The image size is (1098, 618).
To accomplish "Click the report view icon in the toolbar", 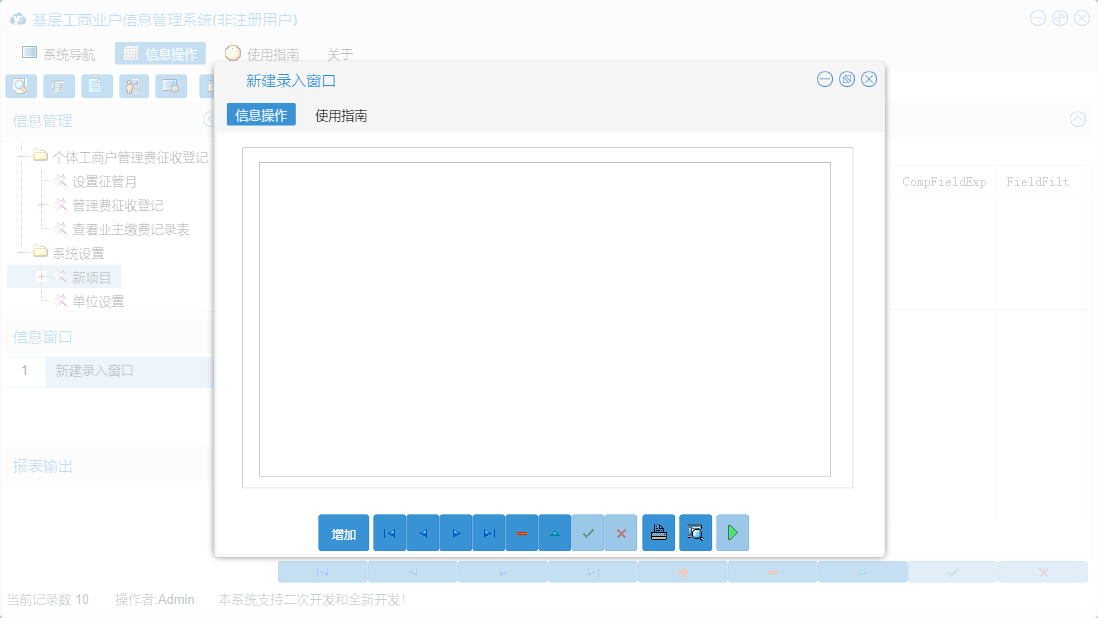I will 59,85.
